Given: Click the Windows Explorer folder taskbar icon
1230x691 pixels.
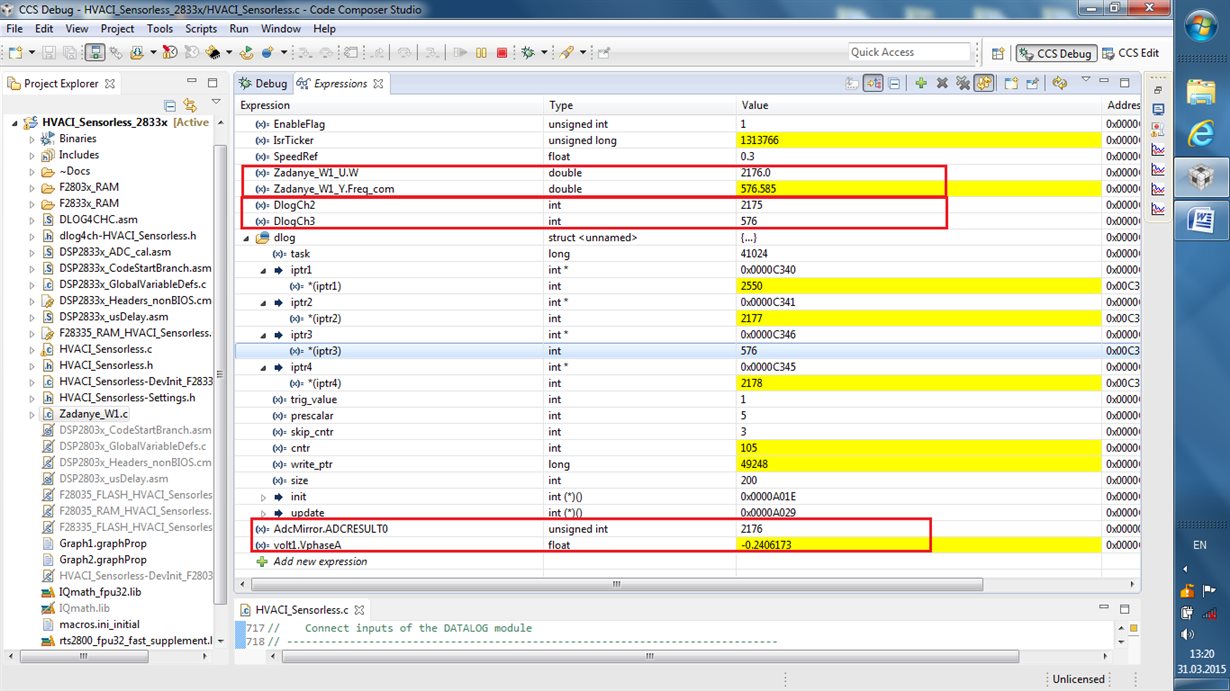Looking at the screenshot, I should point(1199,92).
